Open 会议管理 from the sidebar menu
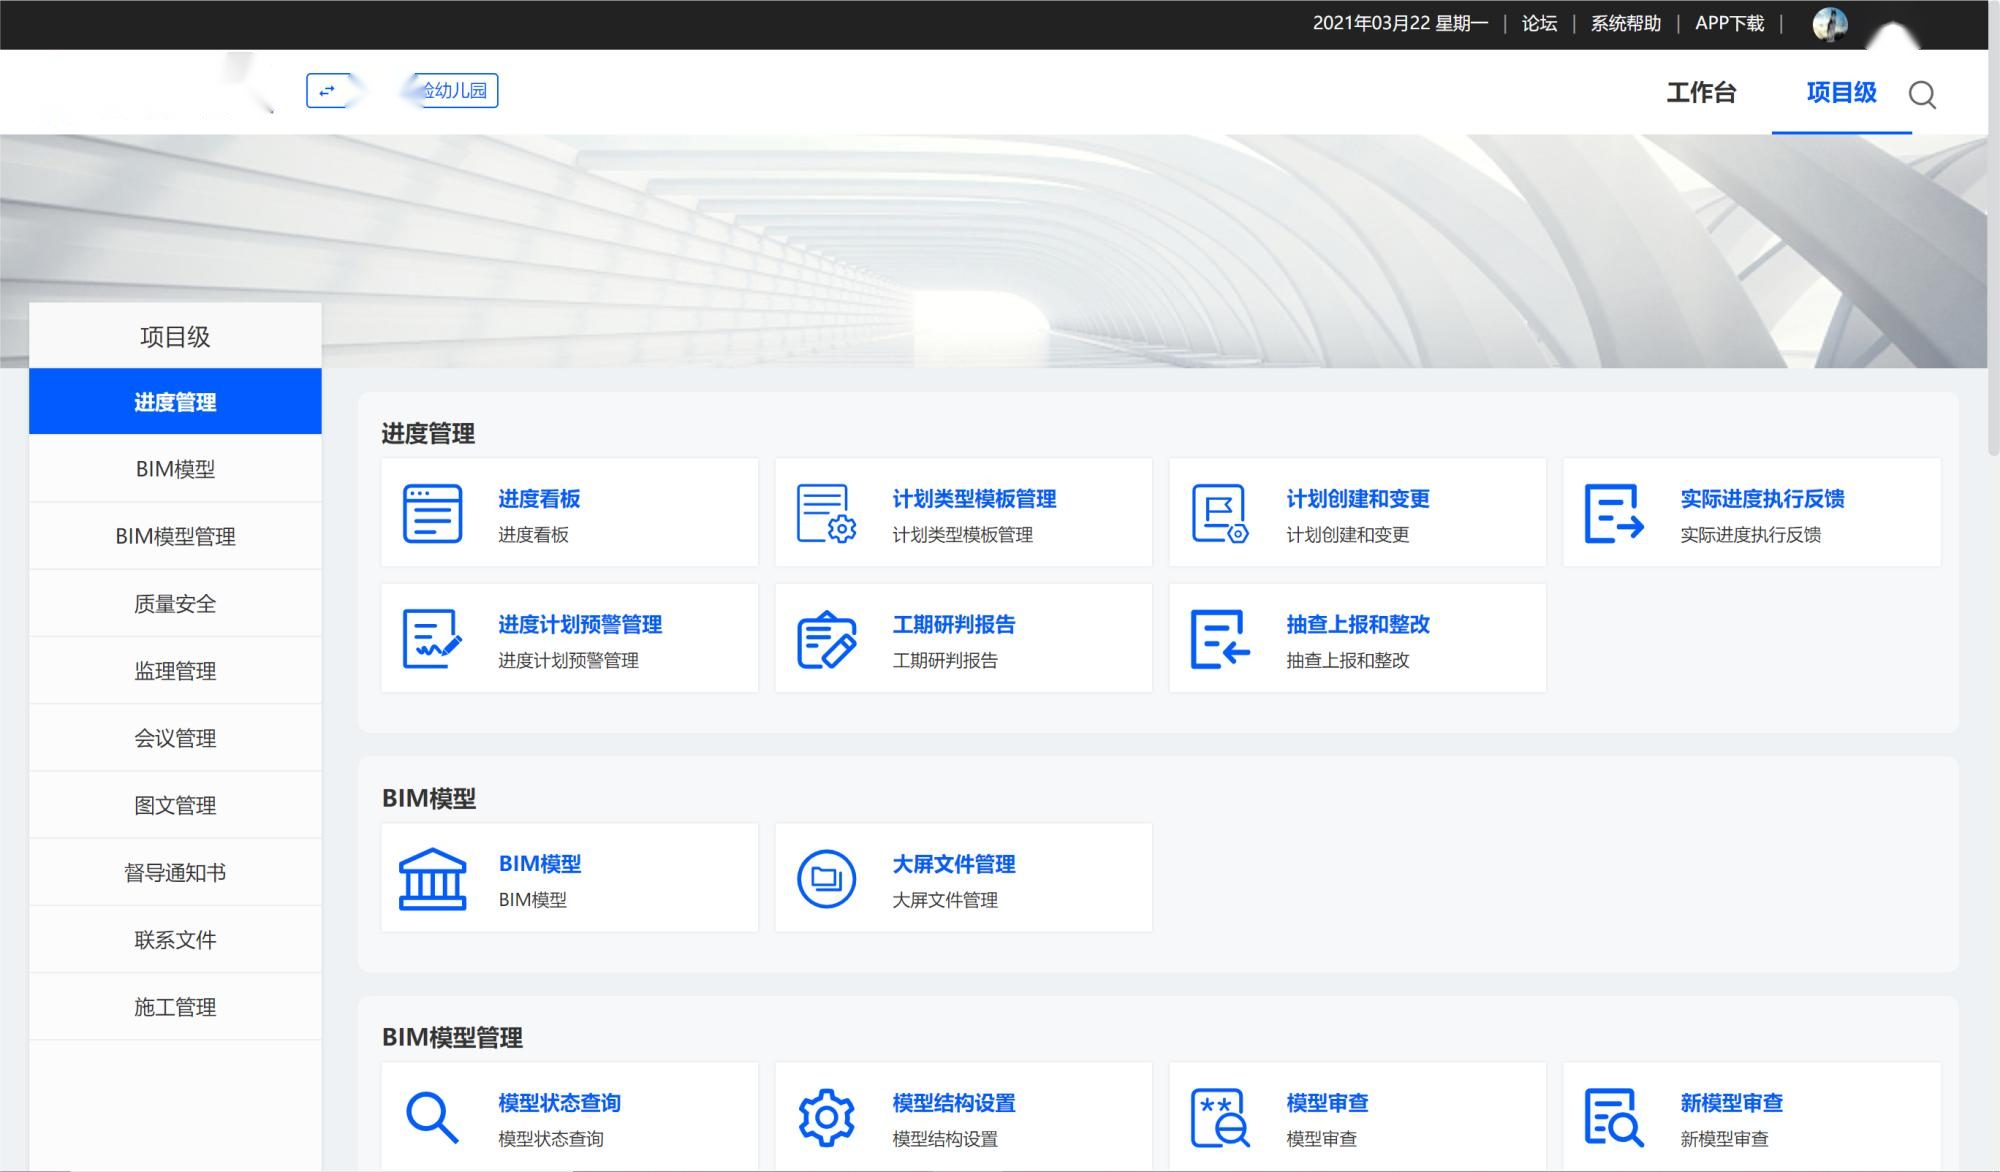The image size is (2000, 1172). click(x=176, y=737)
